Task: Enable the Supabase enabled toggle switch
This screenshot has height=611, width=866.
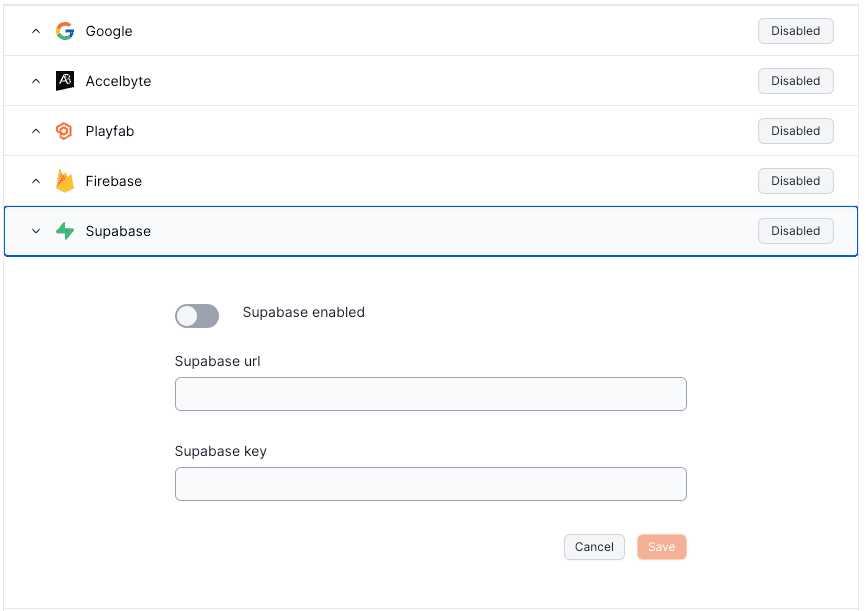Action: pos(197,315)
